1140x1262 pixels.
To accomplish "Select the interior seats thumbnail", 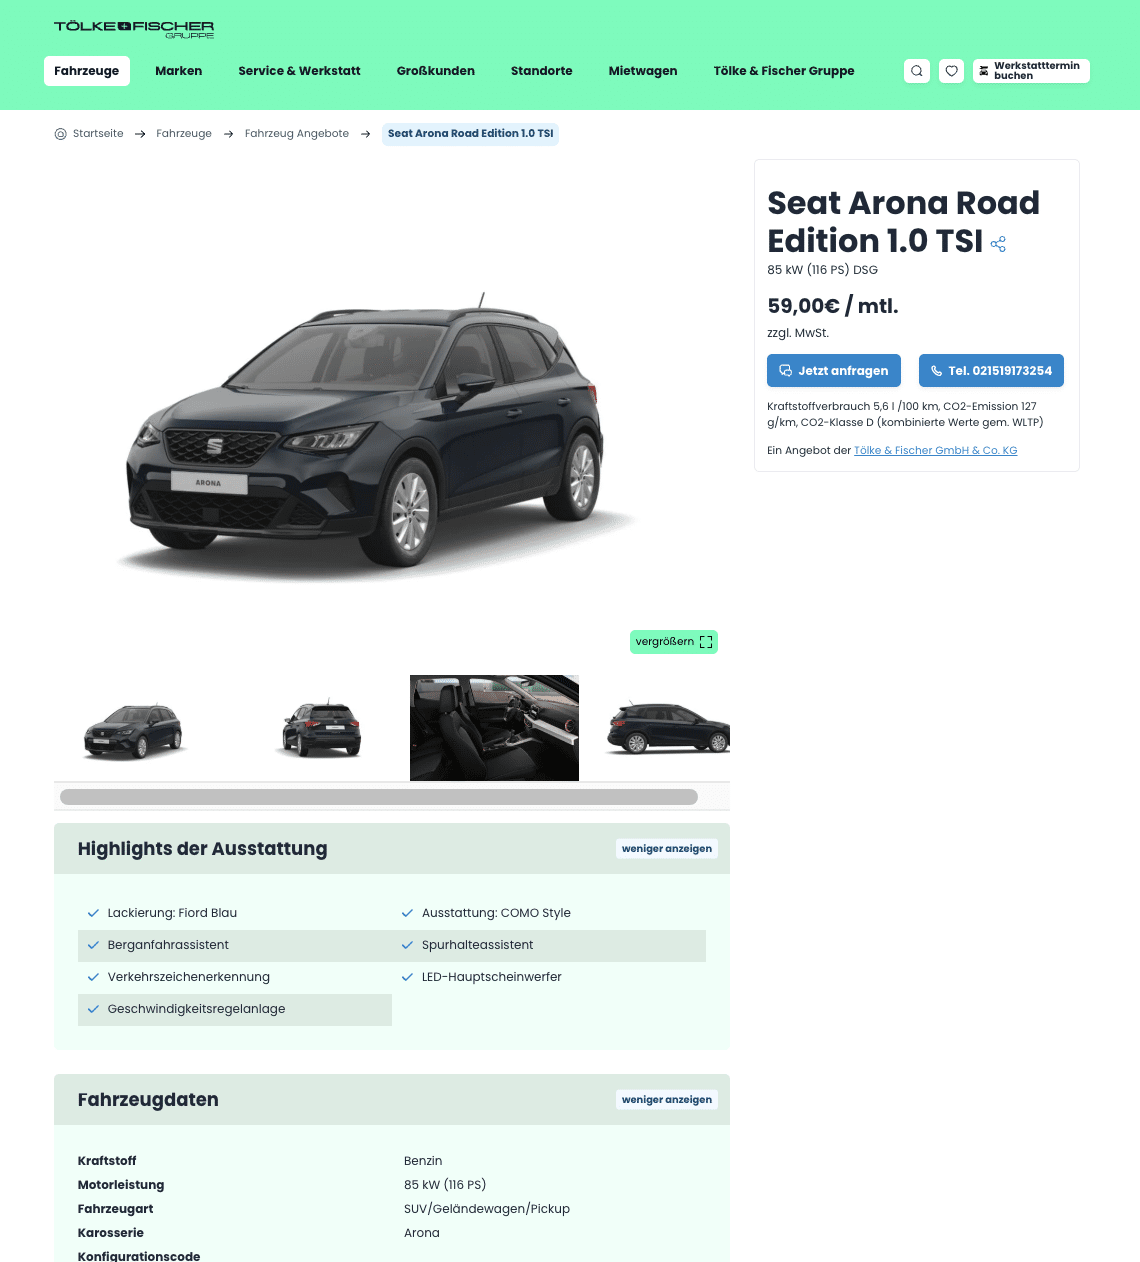I will click(494, 728).
